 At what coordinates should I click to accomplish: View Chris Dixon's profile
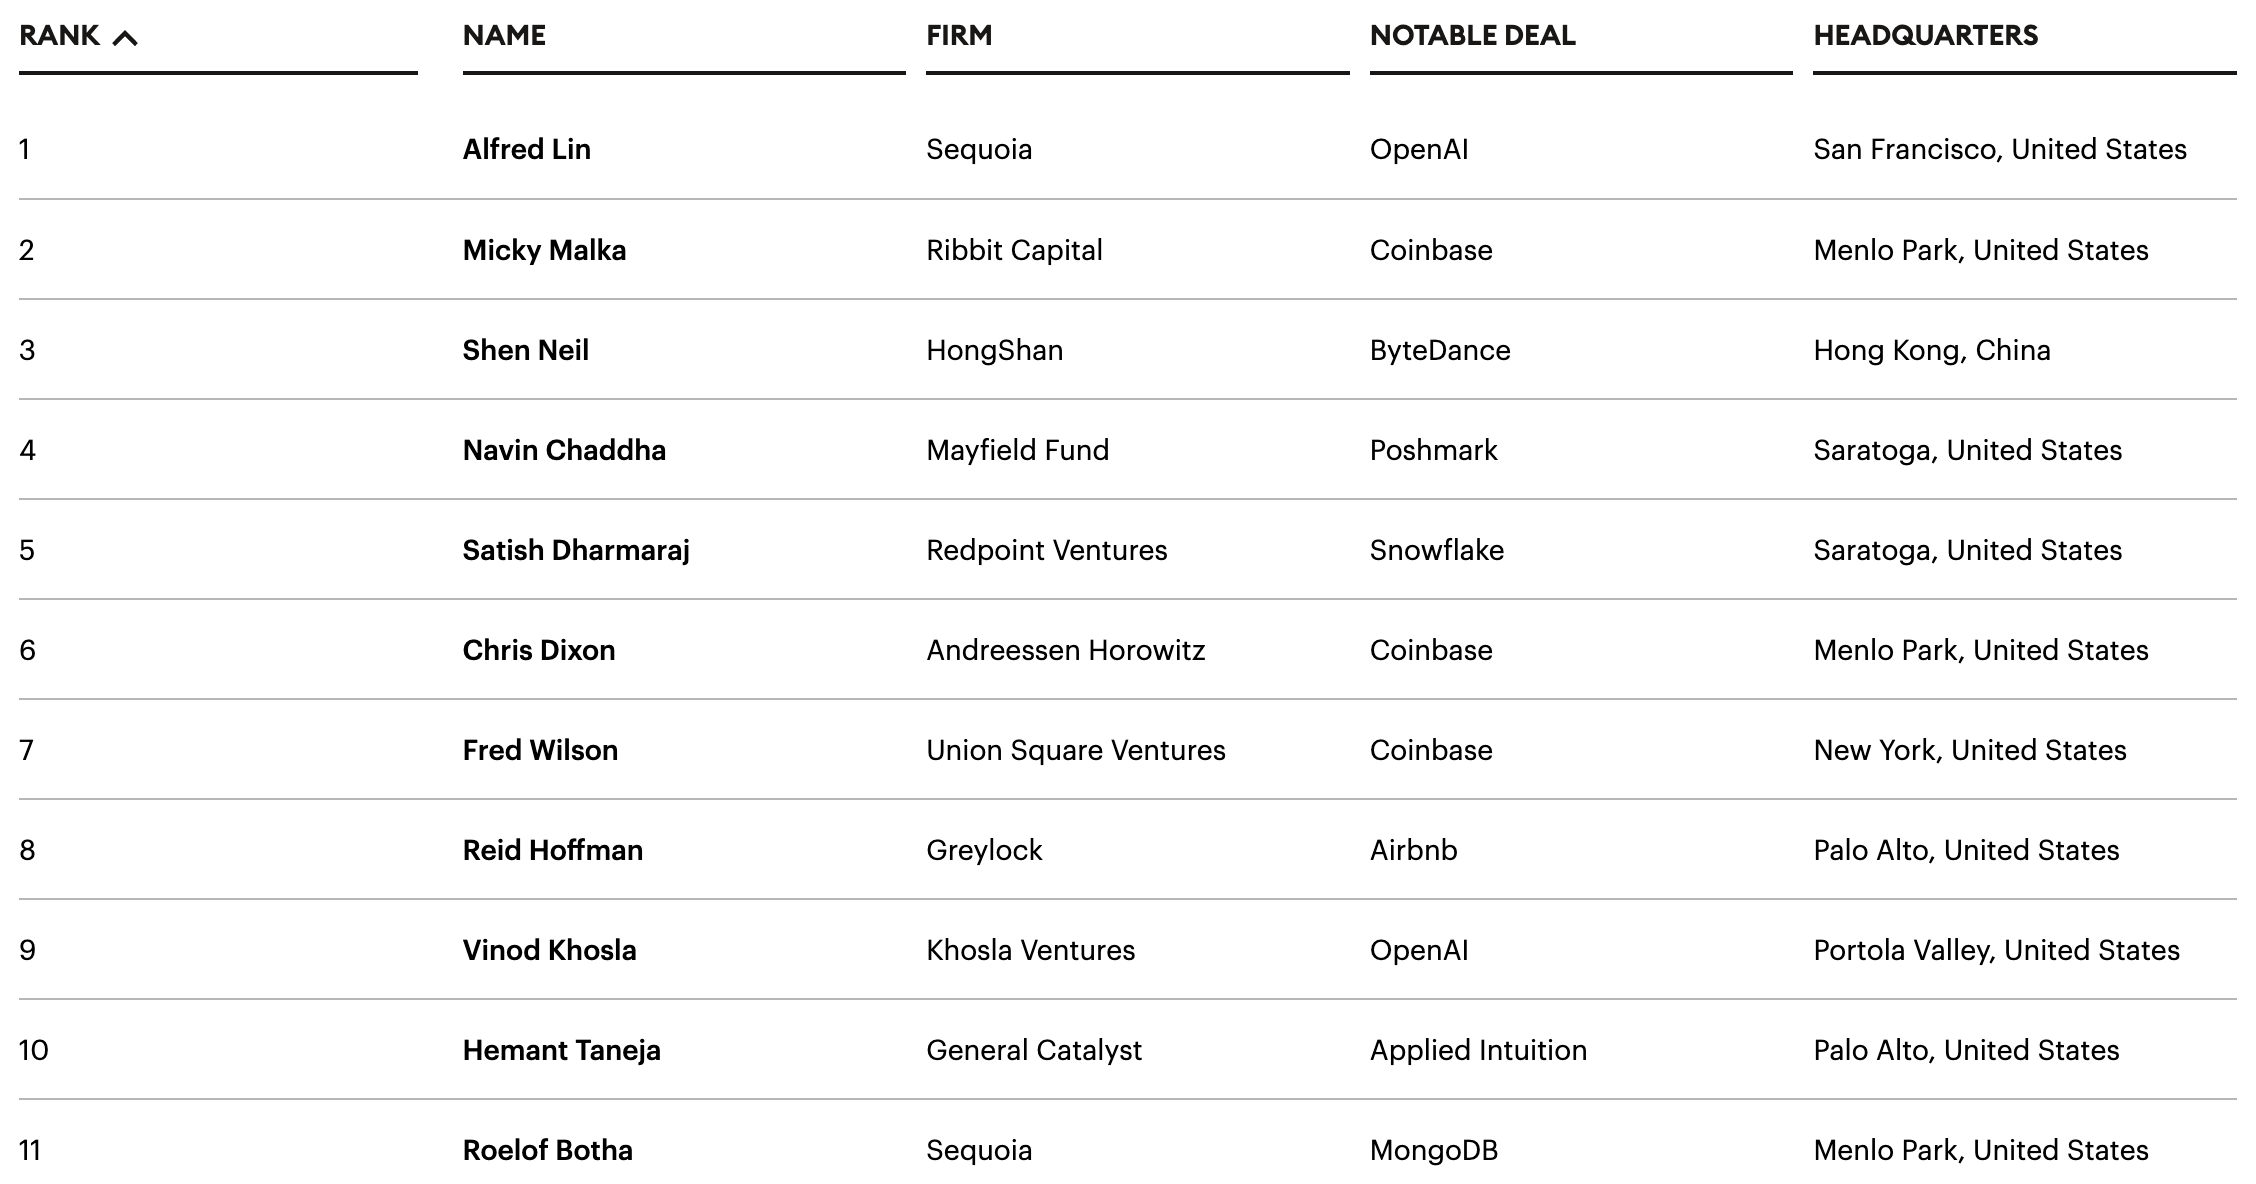pos(538,650)
